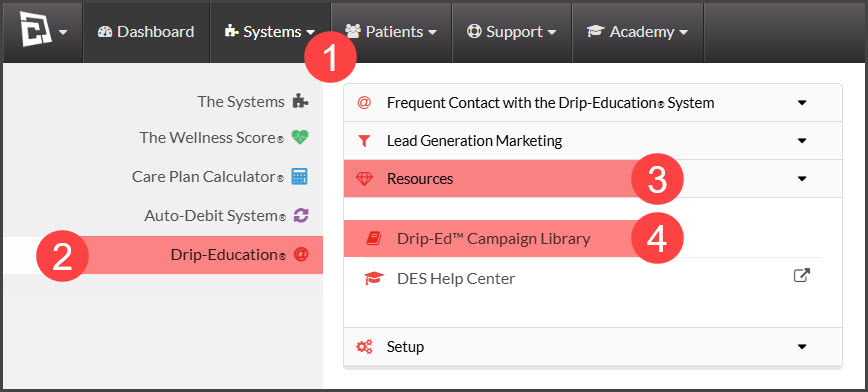The width and height of the screenshot is (868, 392).
Task: Click the caret arrow on Frequent Contact row
Action: pyautogui.click(x=802, y=103)
